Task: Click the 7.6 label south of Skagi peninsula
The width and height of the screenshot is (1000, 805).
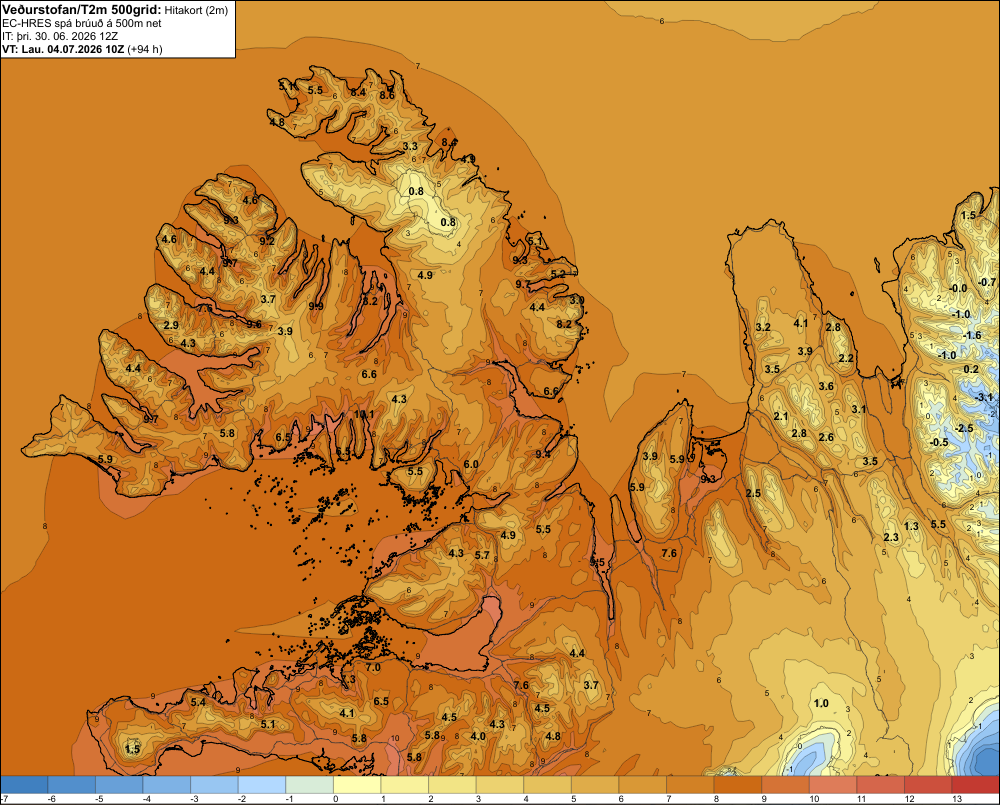Action: pyautogui.click(x=669, y=553)
